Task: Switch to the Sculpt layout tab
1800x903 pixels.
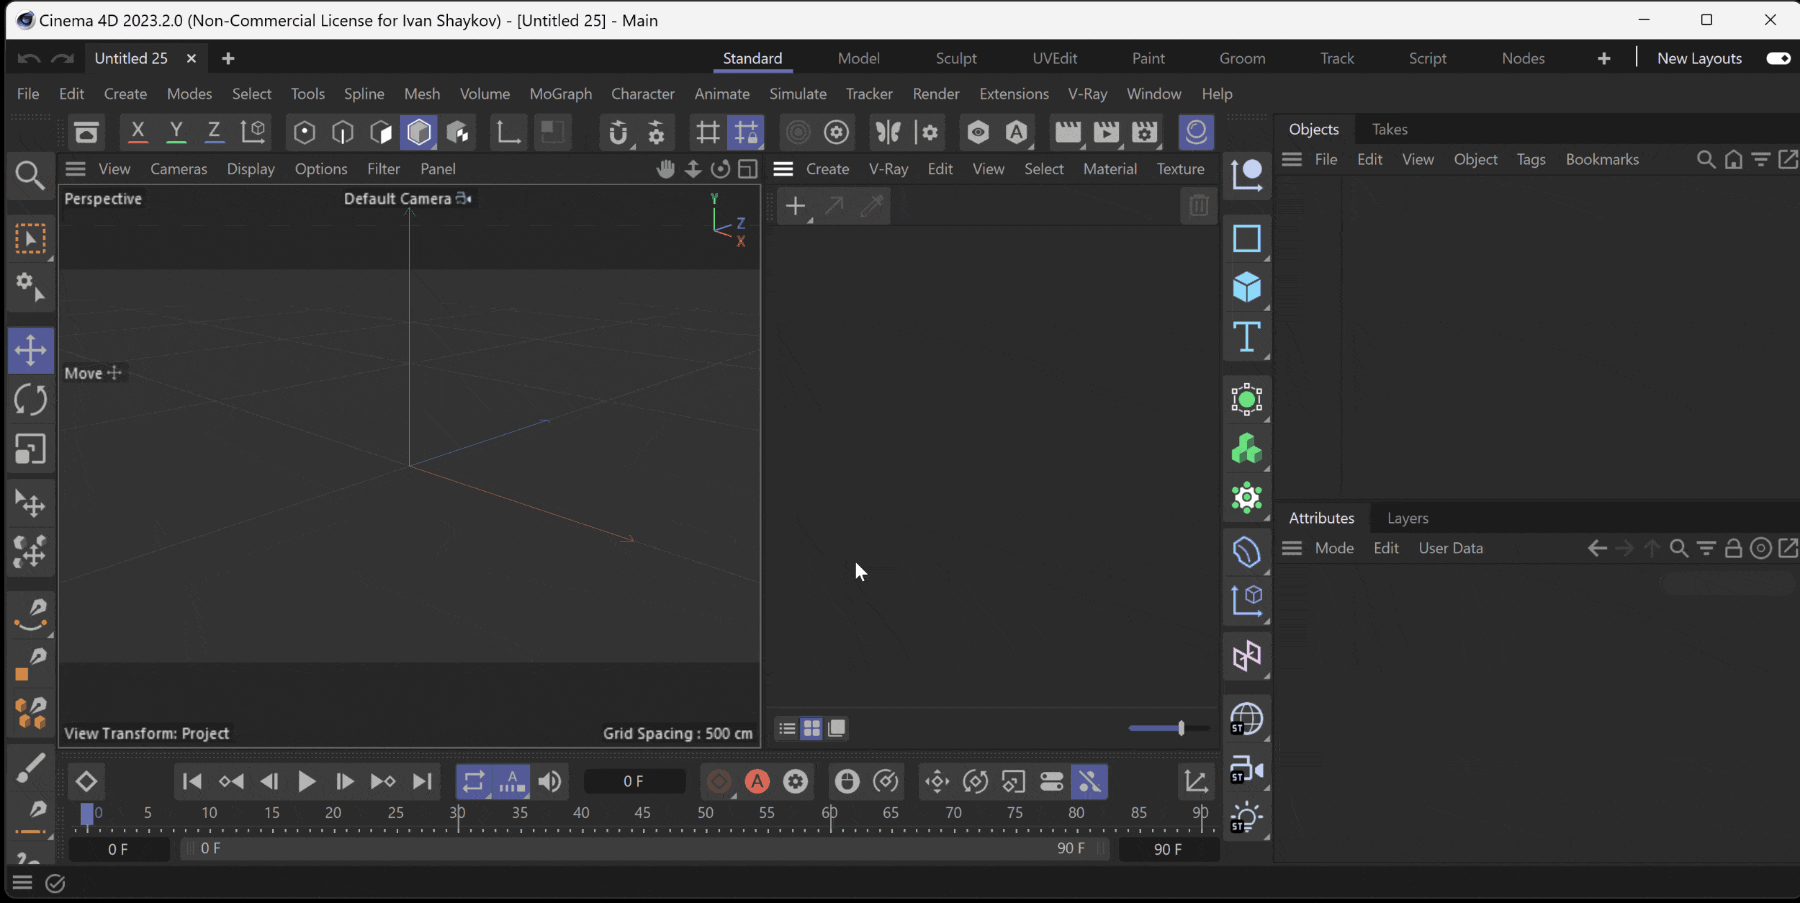Action: (956, 58)
